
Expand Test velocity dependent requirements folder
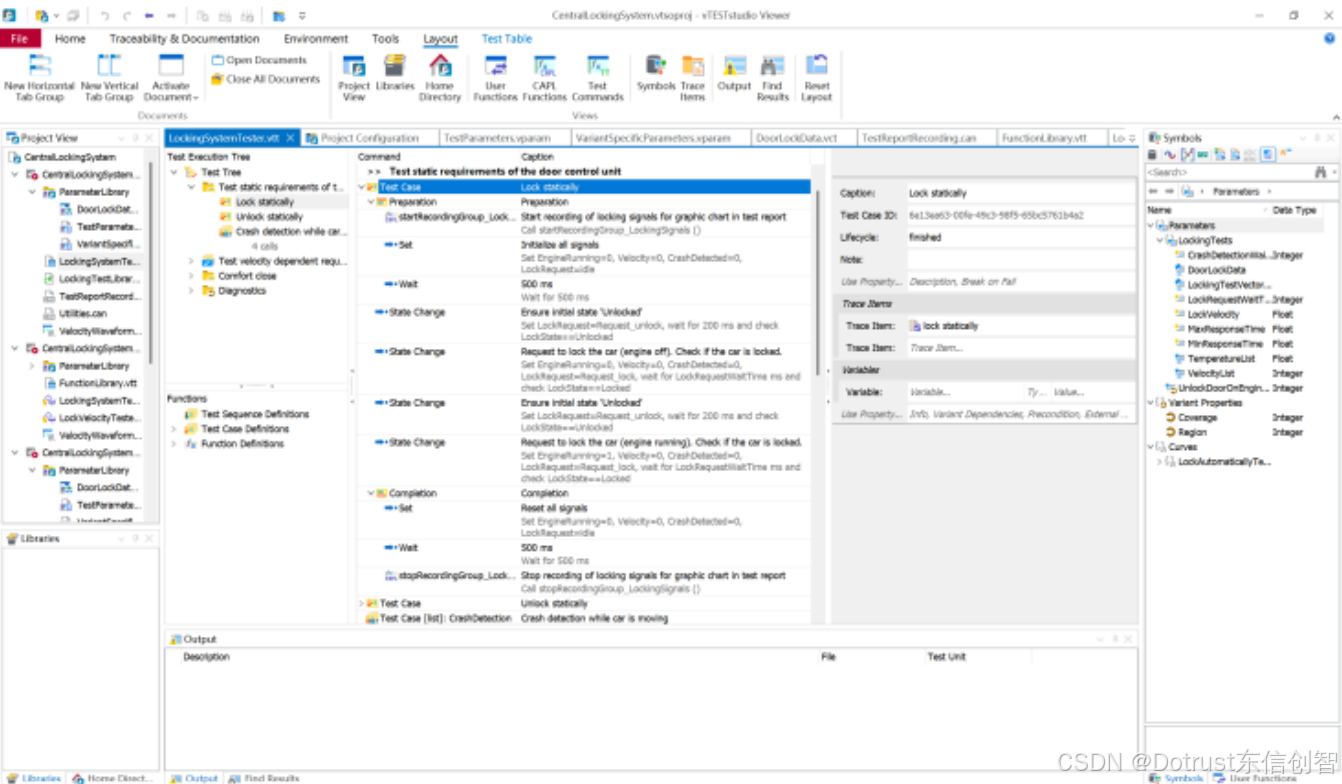(191, 261)
